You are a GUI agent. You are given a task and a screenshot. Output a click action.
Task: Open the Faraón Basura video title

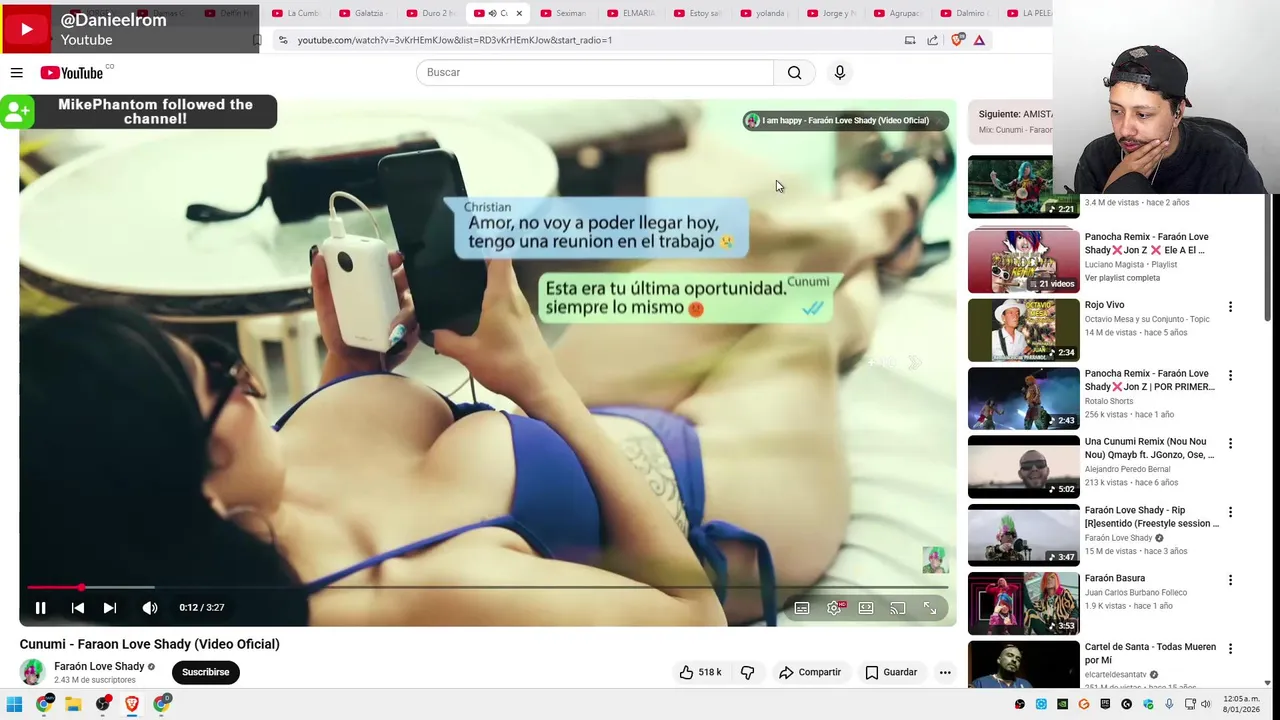pos(1115,578)
